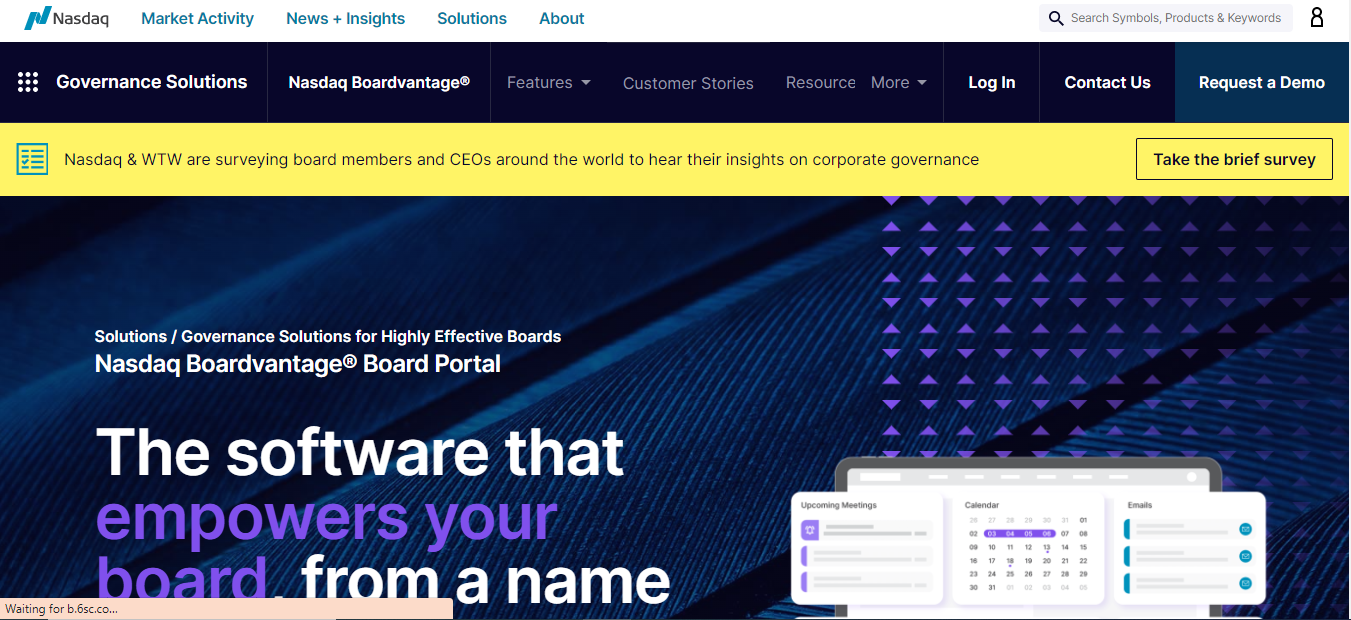Image resolution: width=1351 pixels, height=620 pixels.
Task: Click the 'empowers your' purple headline text
Action: 326,517
